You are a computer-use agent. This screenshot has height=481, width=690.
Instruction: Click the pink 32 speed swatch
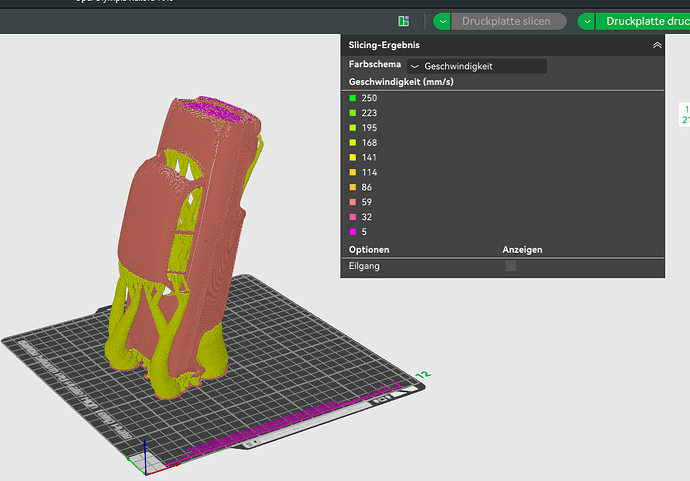(352, 217)
